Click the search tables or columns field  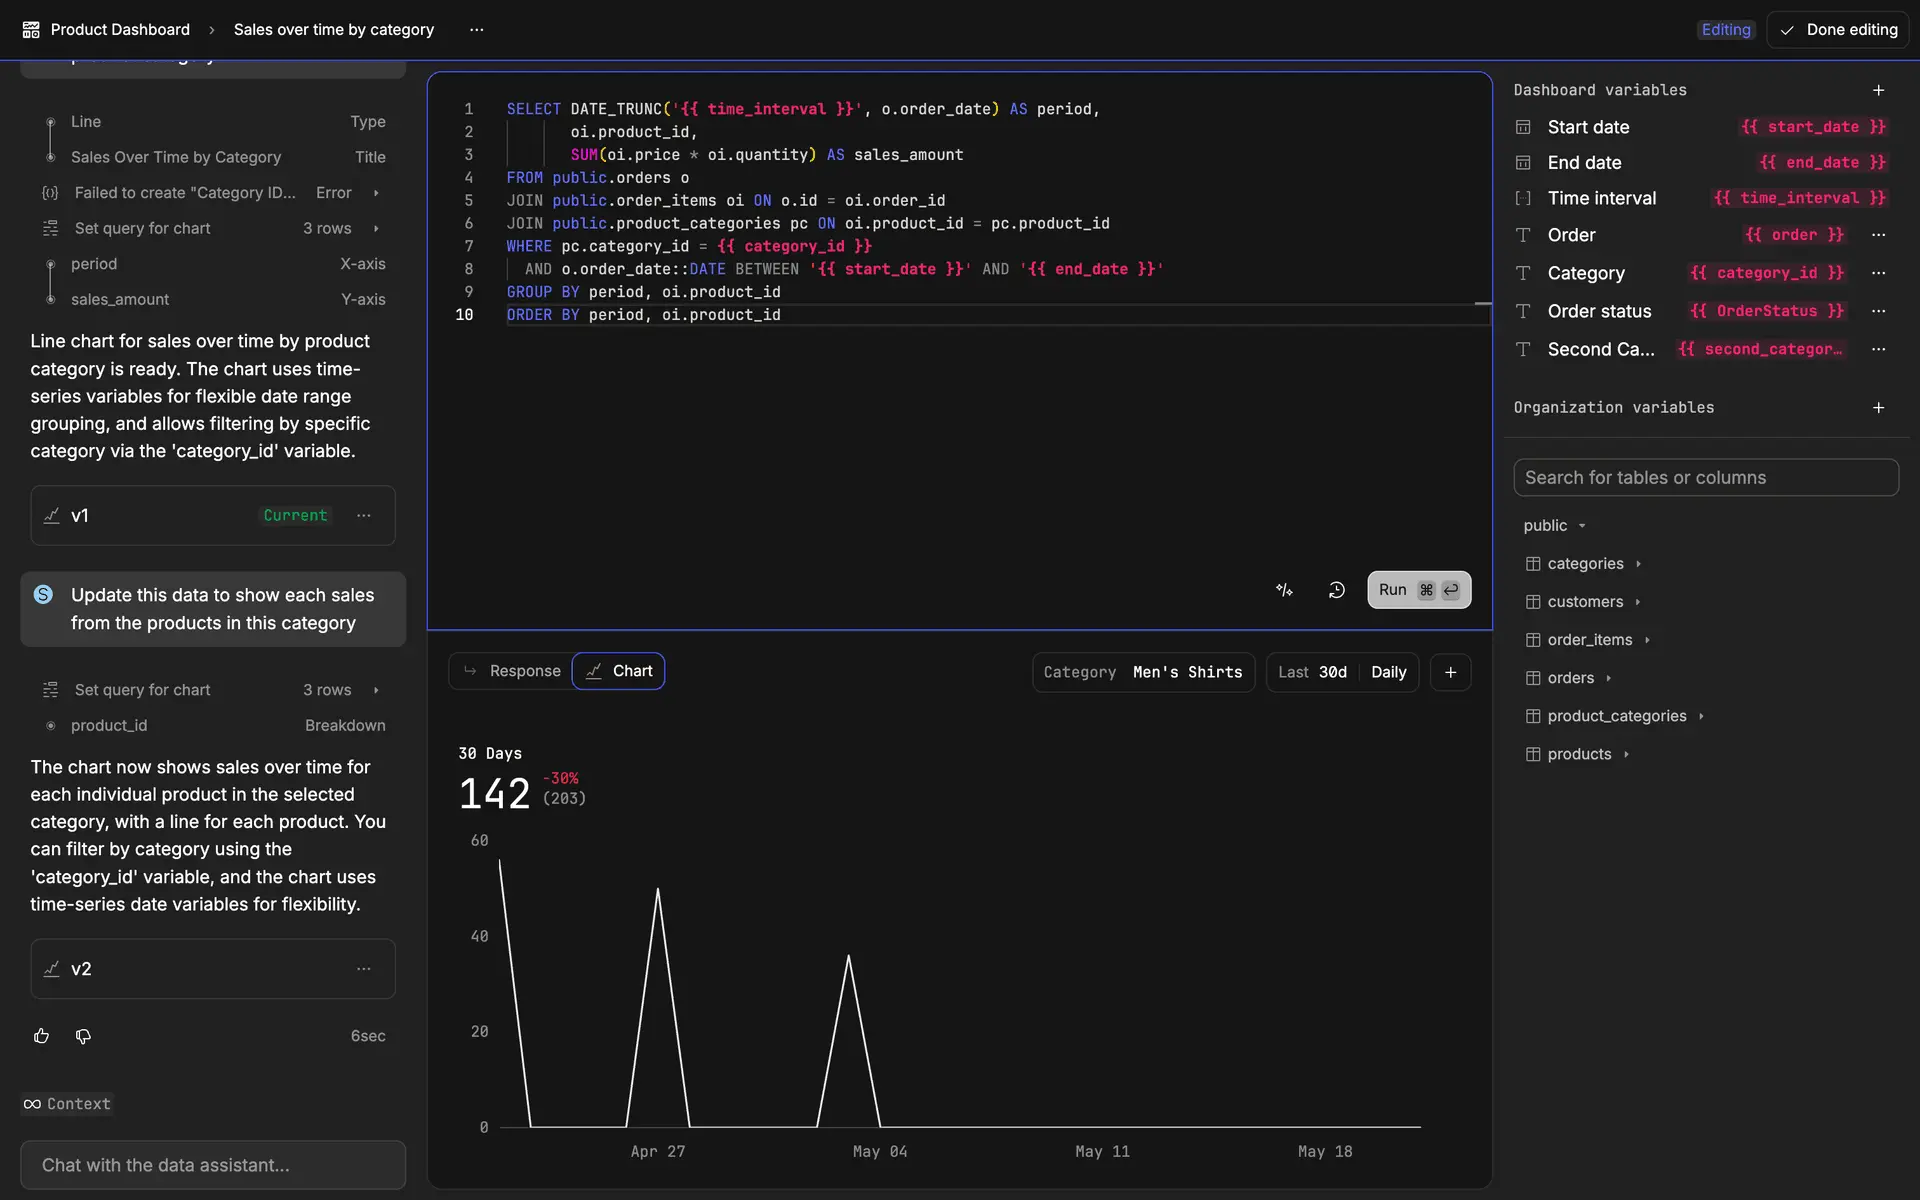pos(1705,478)
